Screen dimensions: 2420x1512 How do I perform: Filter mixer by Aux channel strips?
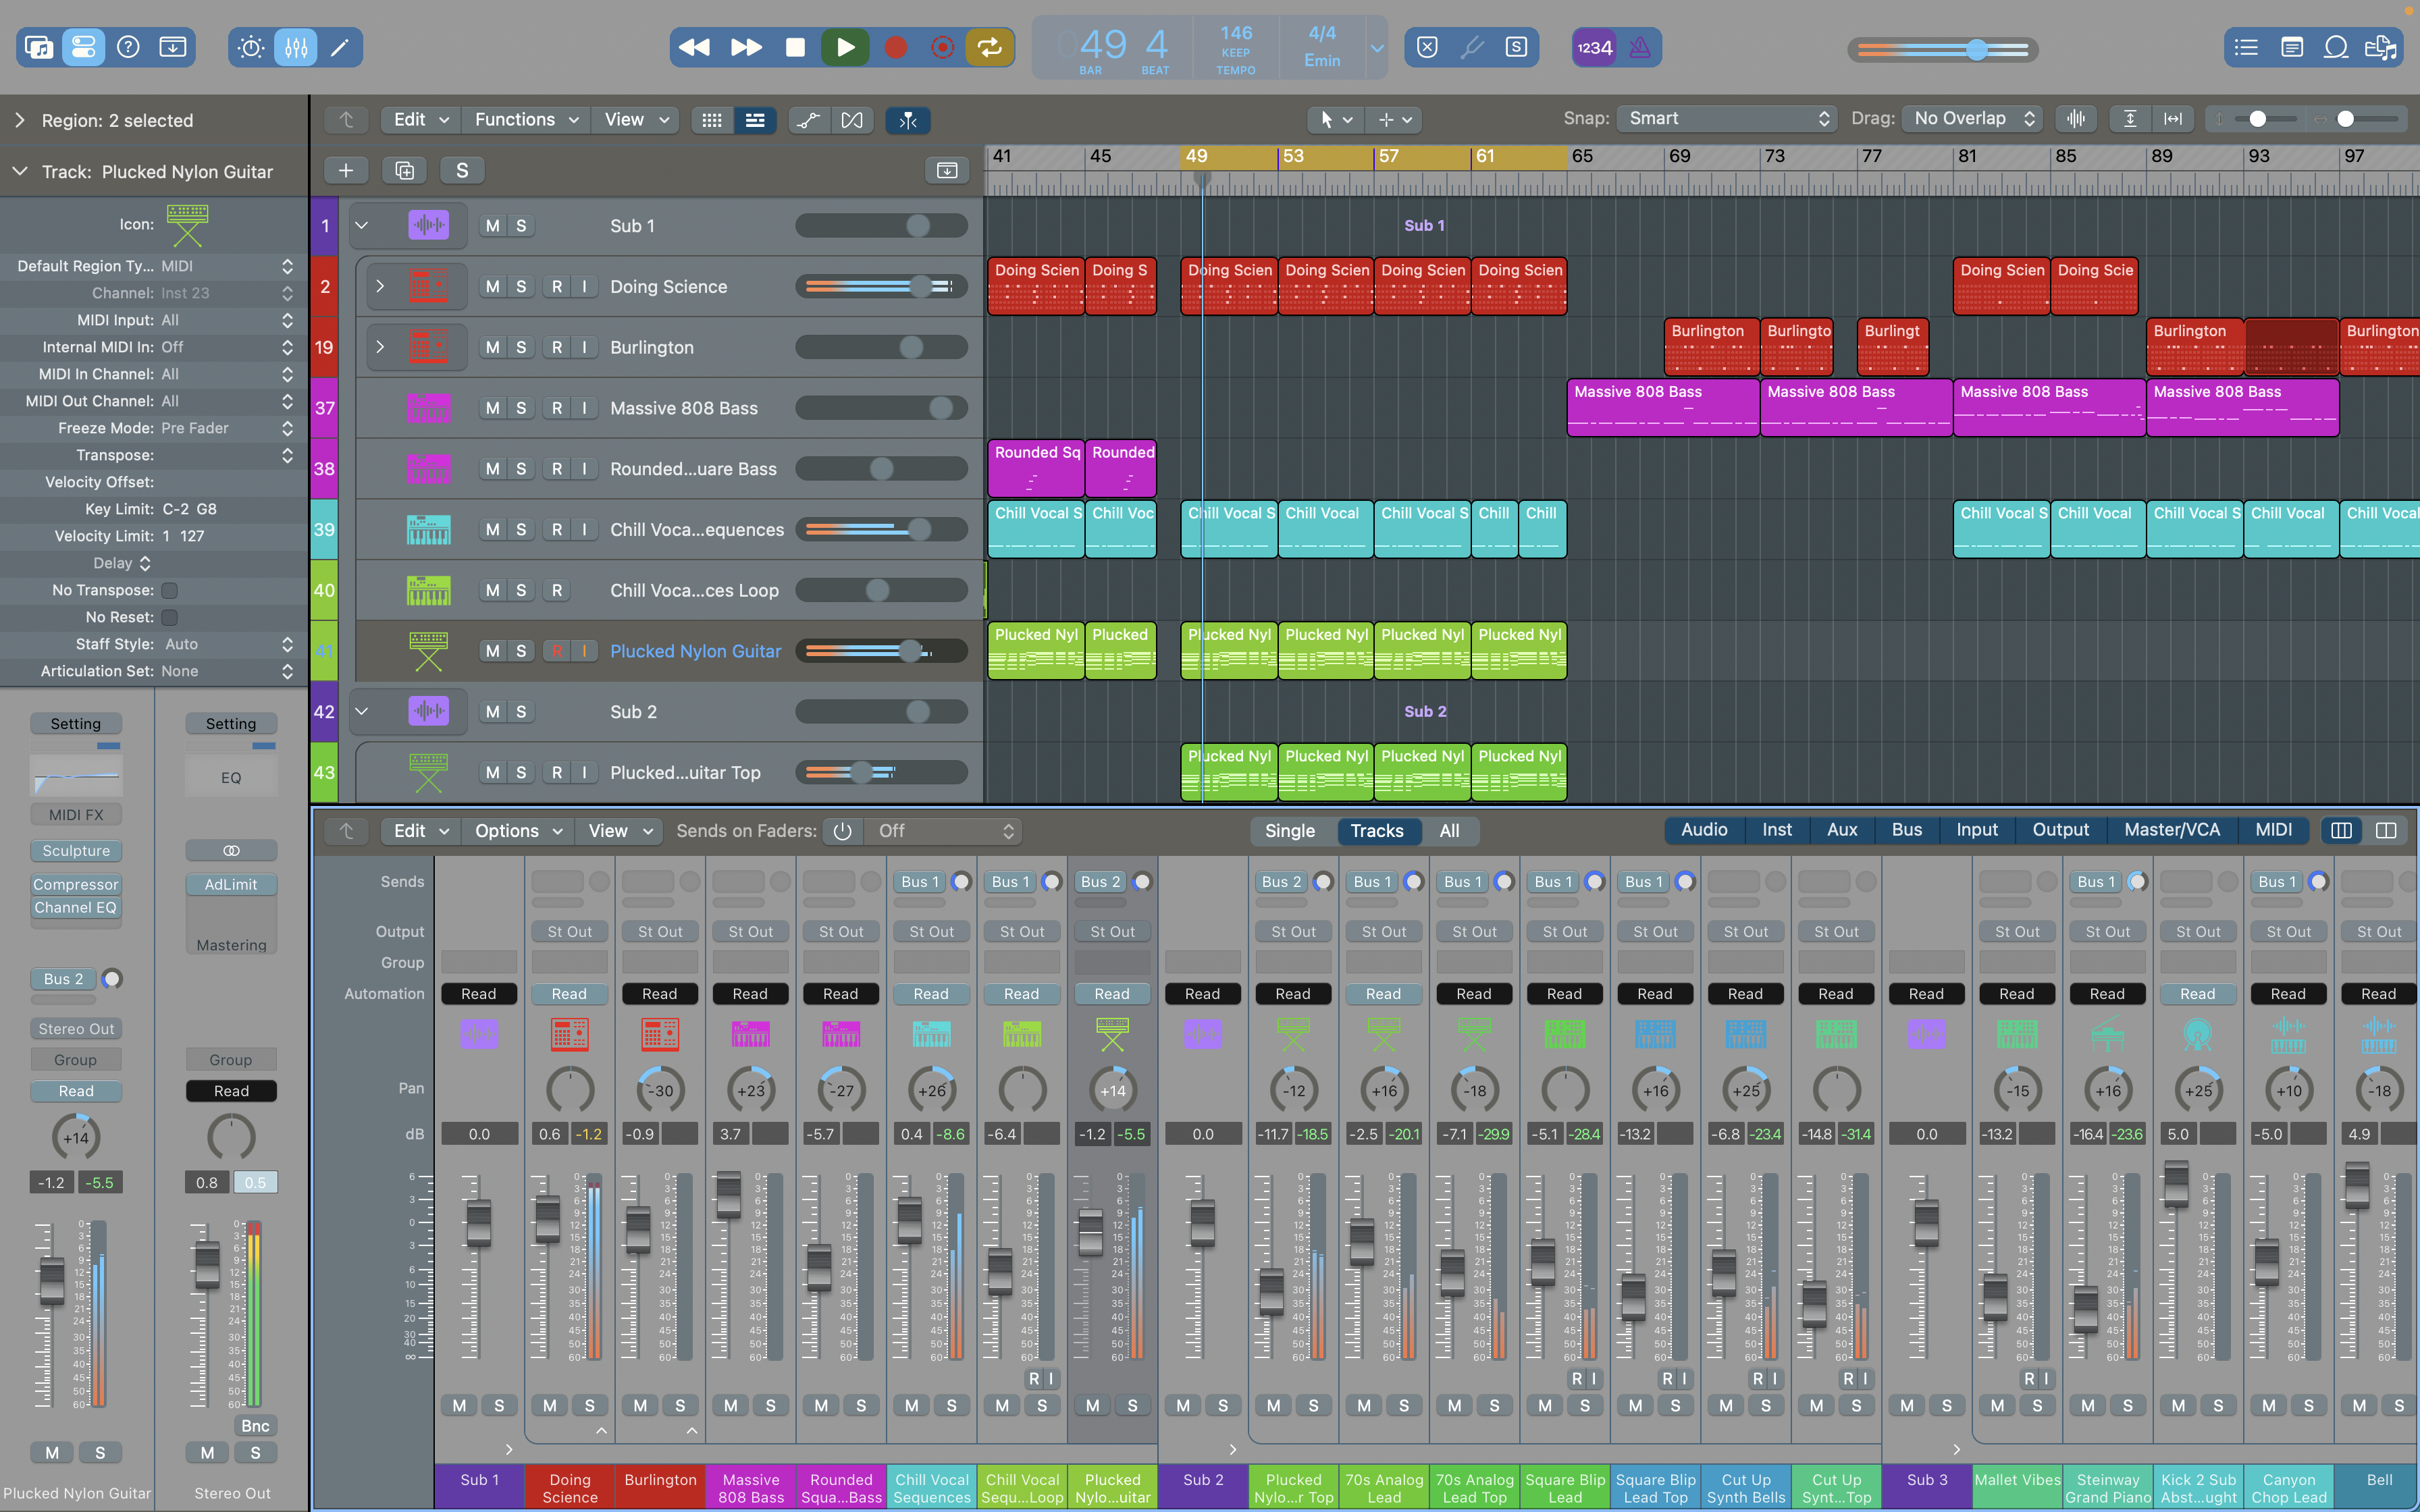pyautogui.click(x=1842, y=830)
